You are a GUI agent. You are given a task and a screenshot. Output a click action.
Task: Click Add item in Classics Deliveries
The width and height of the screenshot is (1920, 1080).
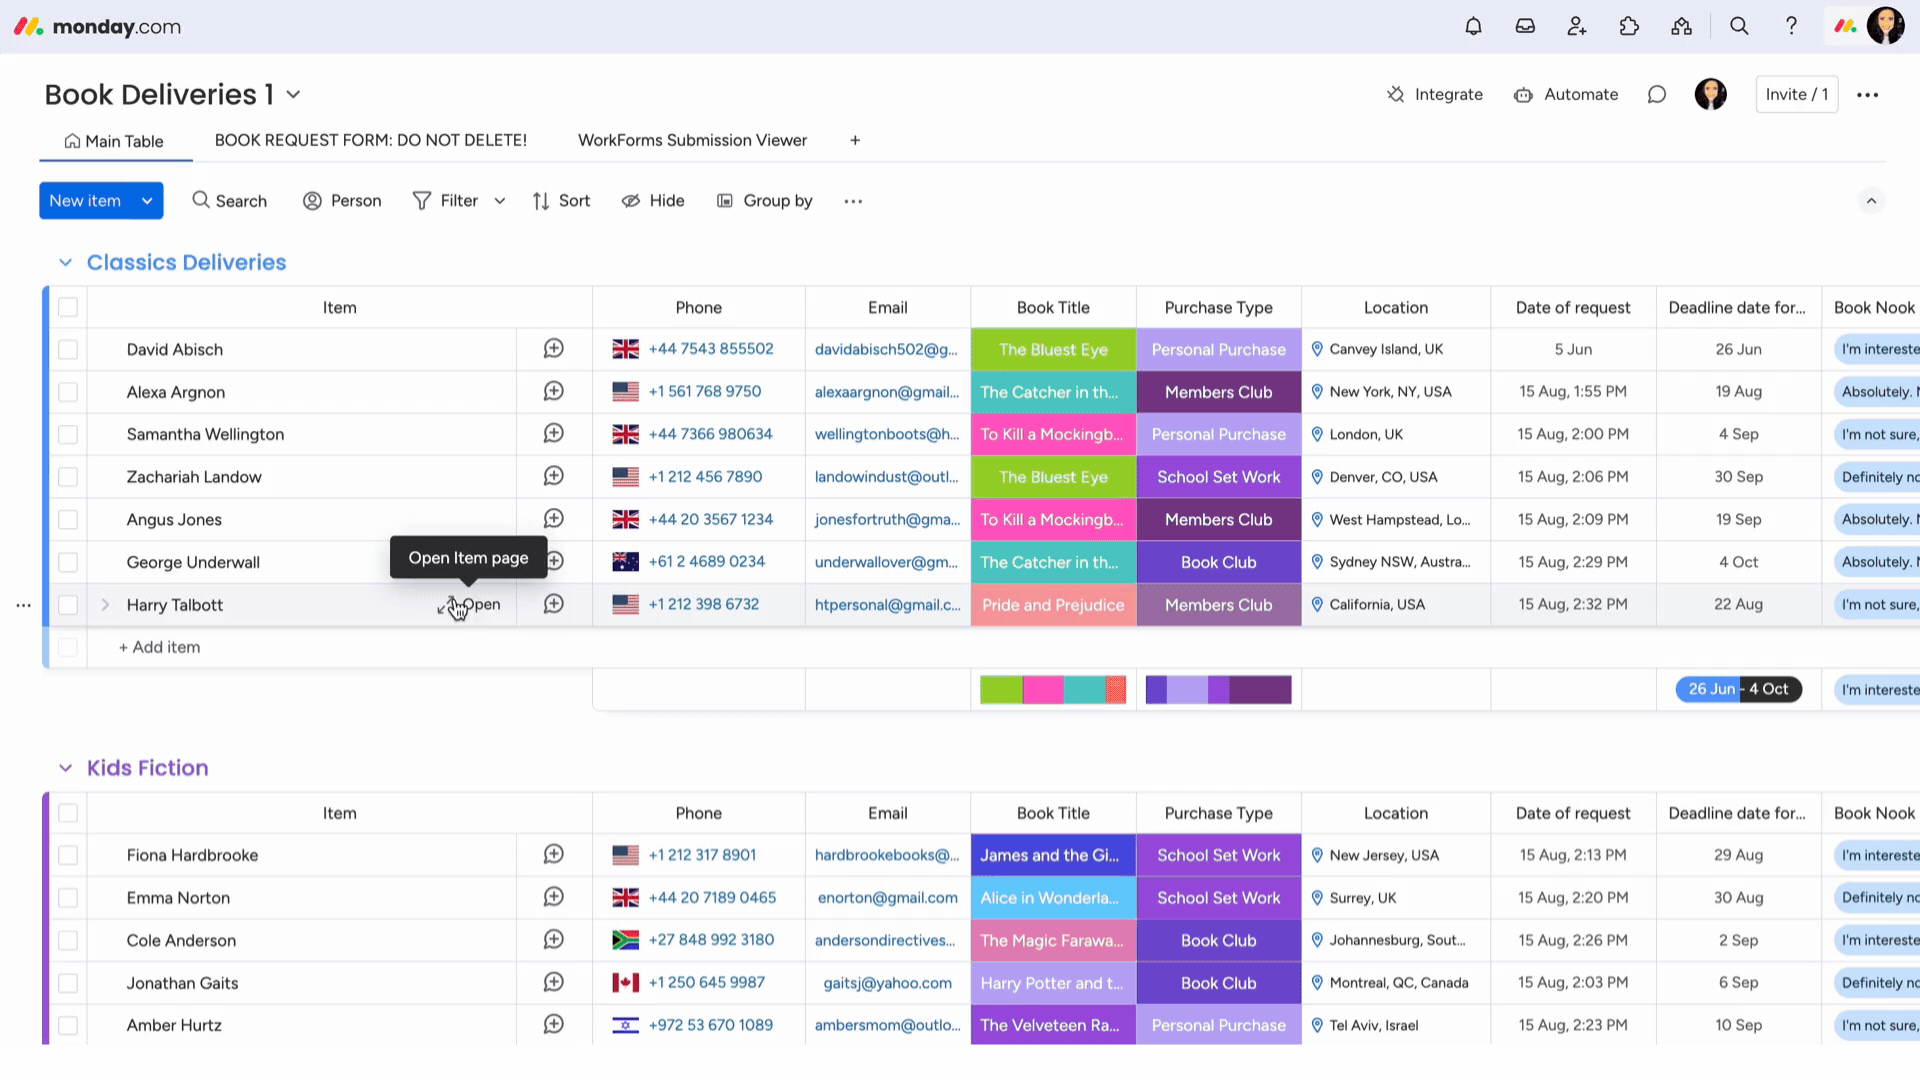pyautogui.click(x=160, y=648)
